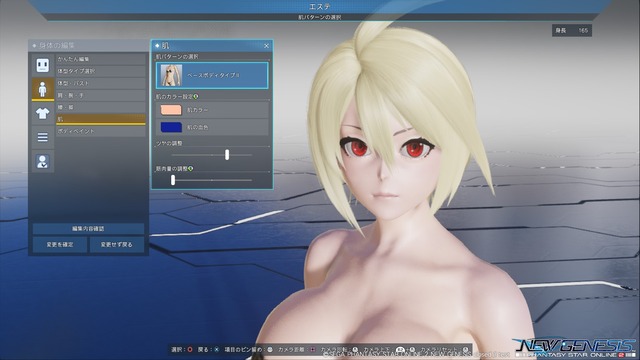Open the clothing T-shirt category icon
Screen dimensions: 640x360
point(42,113)
